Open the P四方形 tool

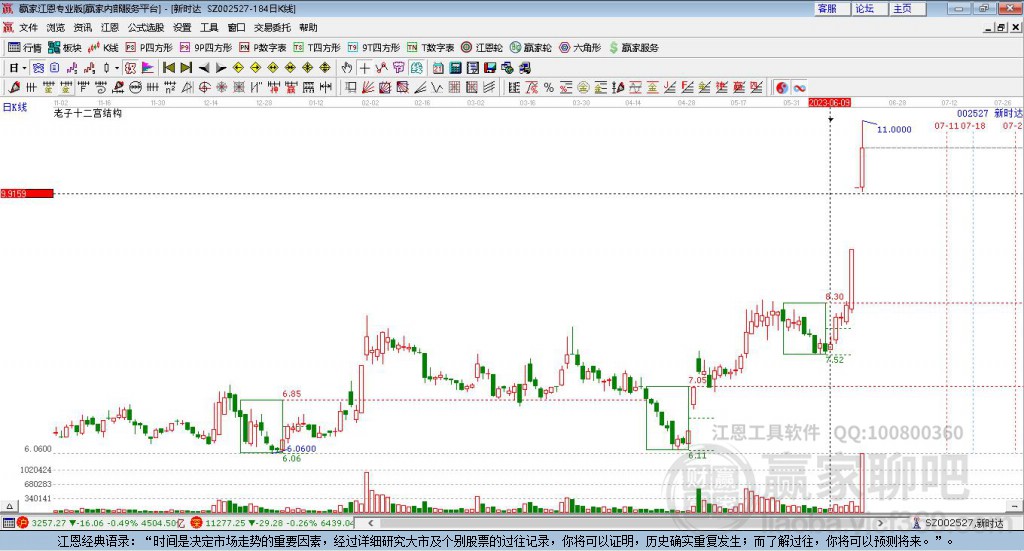(x=149, y=48)
